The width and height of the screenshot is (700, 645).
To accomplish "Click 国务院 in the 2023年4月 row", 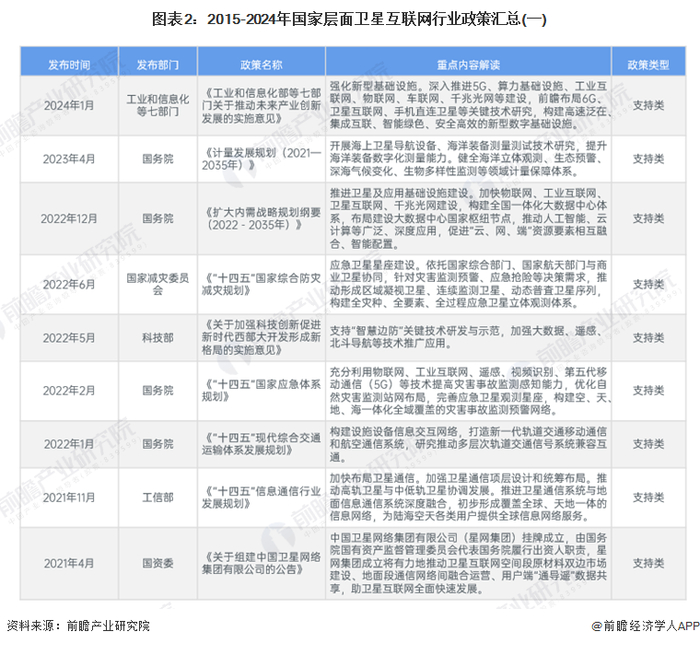I will [158, 159].
